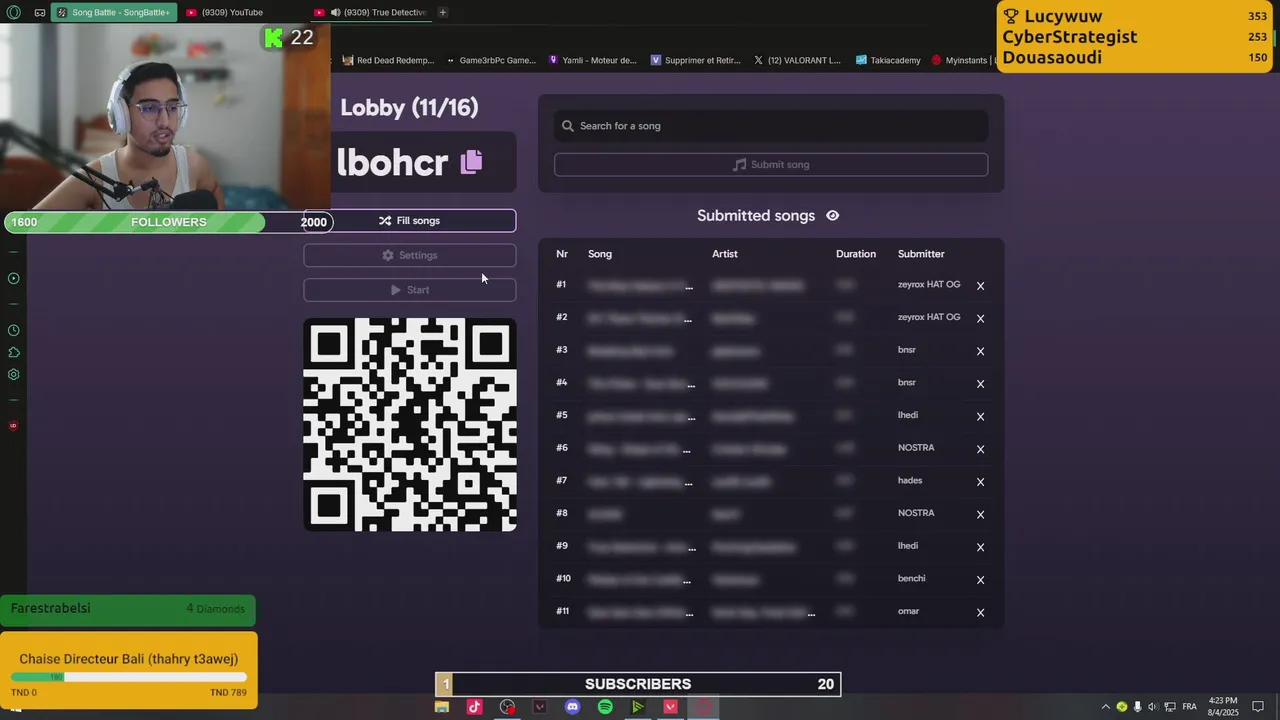
Task: Click the microphone tray icon
Action: pos(1137,707)
